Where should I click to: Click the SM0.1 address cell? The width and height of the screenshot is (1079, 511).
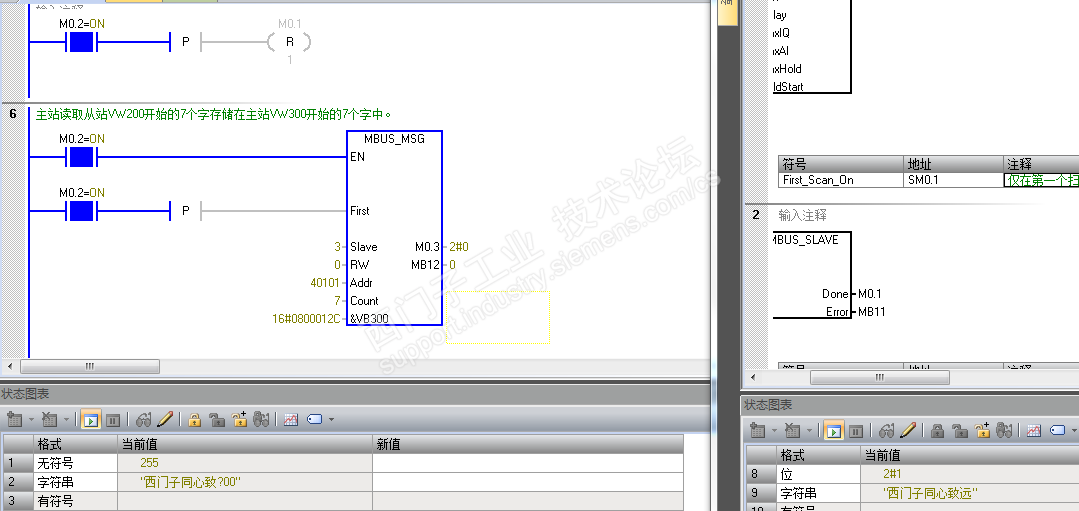[953, 180]
